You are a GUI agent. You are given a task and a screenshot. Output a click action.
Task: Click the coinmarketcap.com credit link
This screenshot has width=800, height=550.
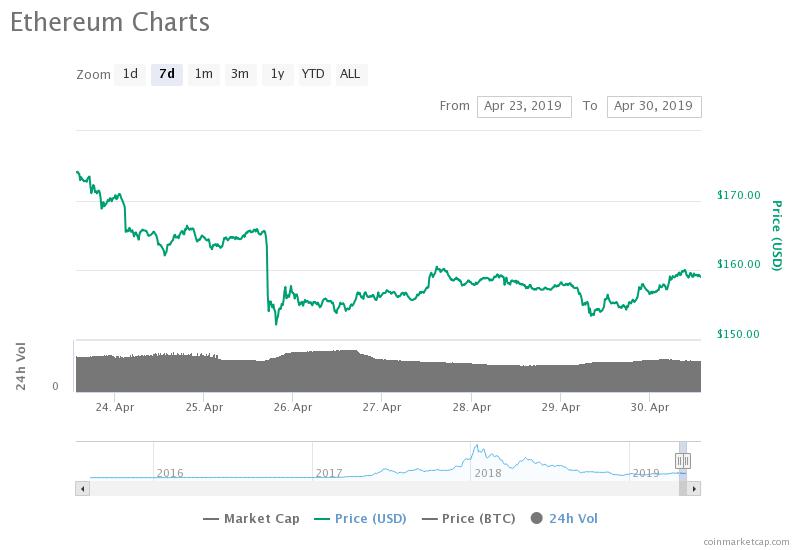click(x=746, y=542)
